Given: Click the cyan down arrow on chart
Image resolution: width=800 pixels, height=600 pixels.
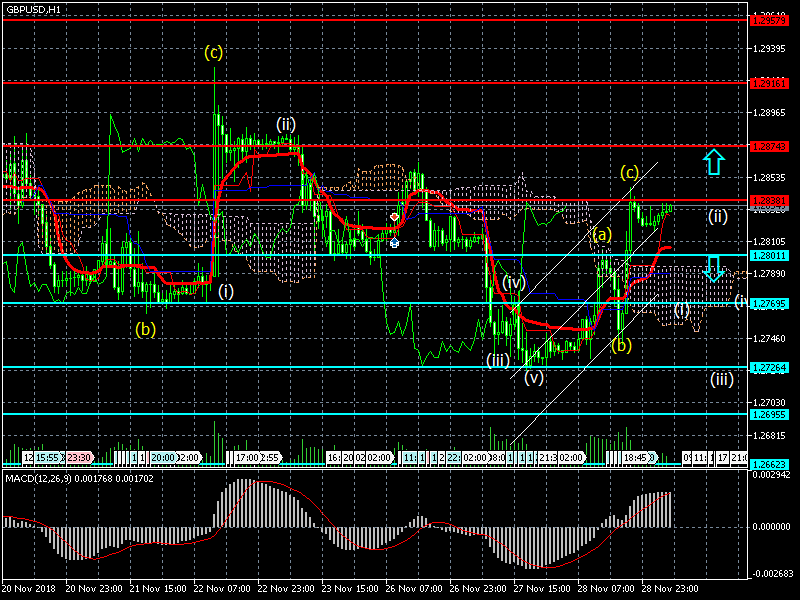Looking at the screenshot, I should pyautogui.click(x=712, y=268).
